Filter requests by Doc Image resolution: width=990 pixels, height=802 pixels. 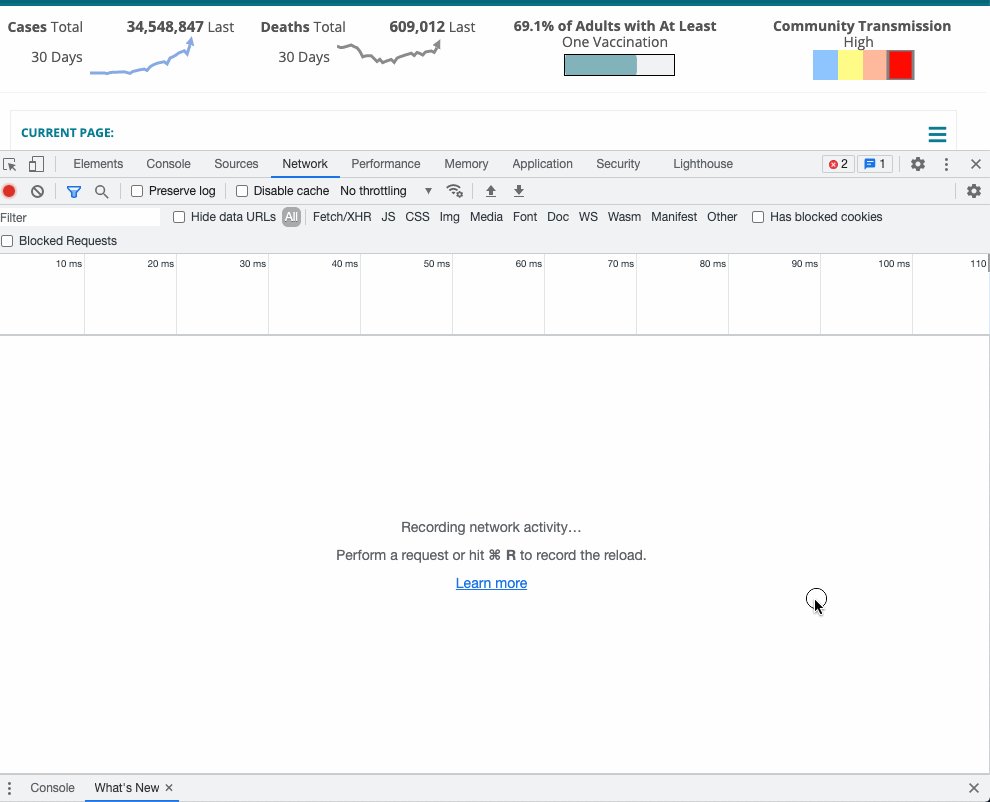tap(558, 217)
